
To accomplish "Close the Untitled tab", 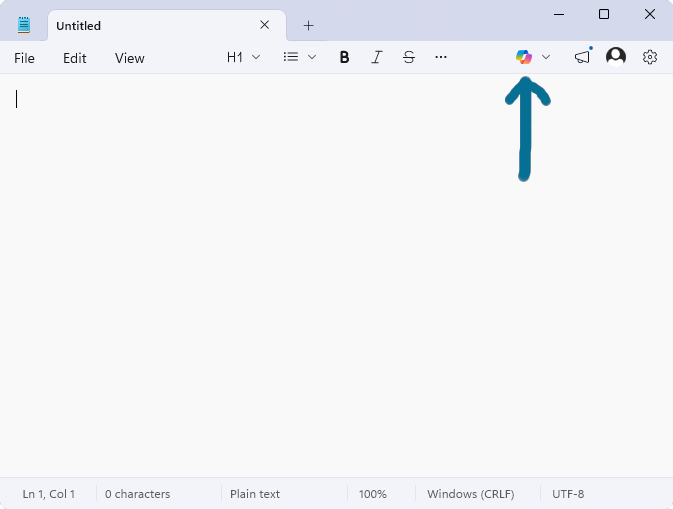I will [x=265, y=25].
